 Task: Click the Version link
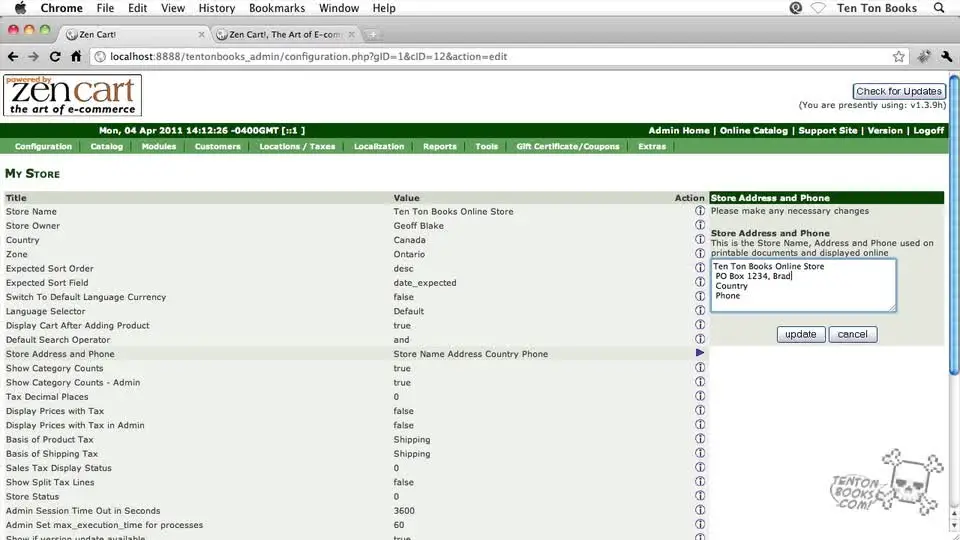885,130
